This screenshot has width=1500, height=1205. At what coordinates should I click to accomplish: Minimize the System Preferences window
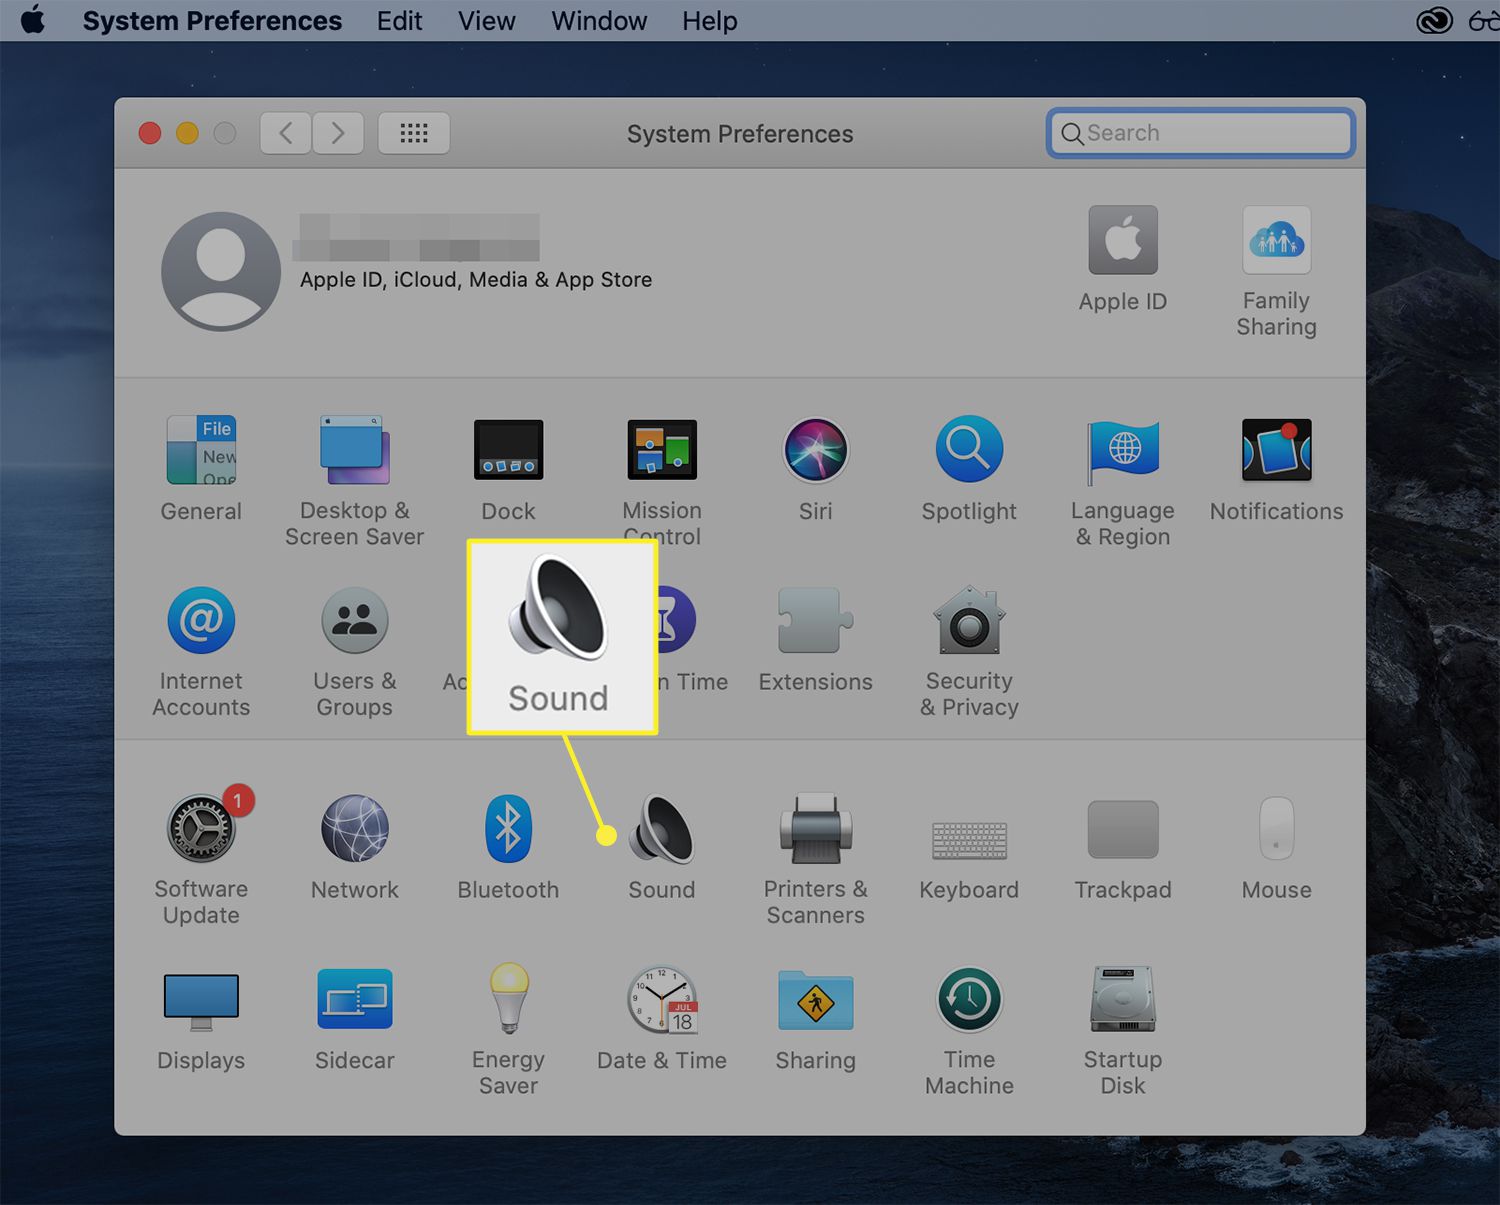(187, 133)
